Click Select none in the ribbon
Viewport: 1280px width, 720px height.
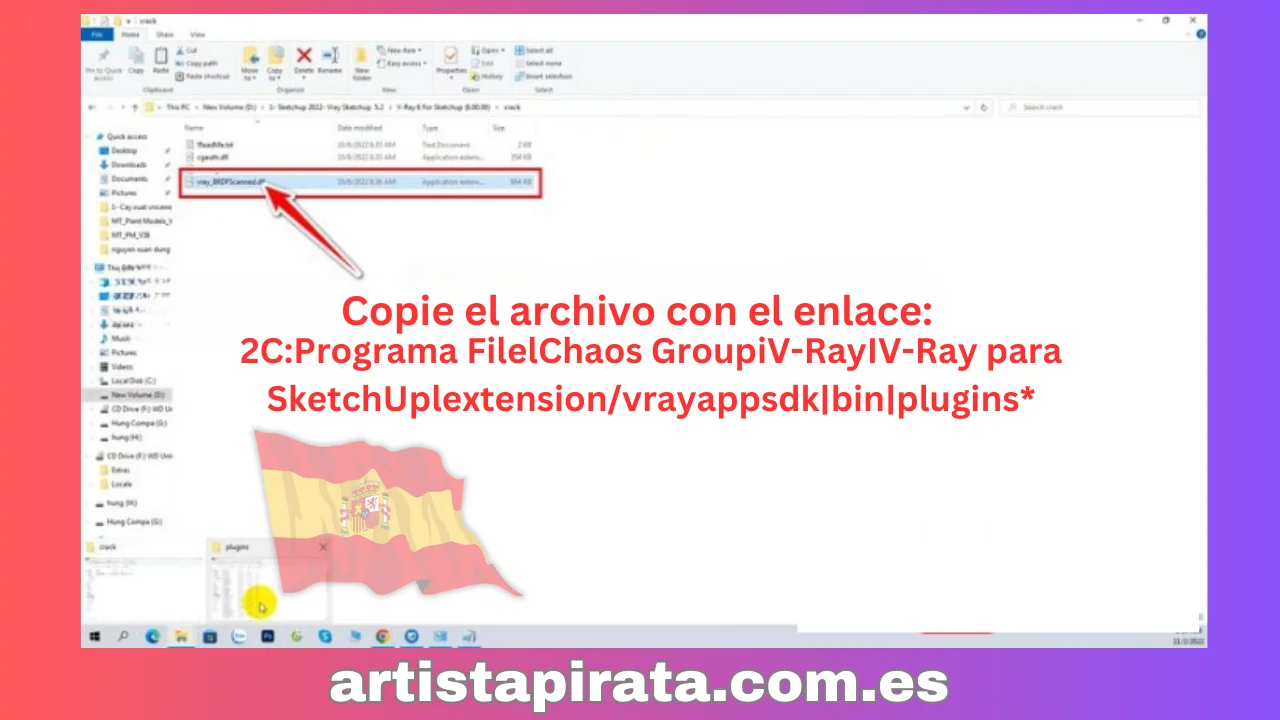[538, 63]
